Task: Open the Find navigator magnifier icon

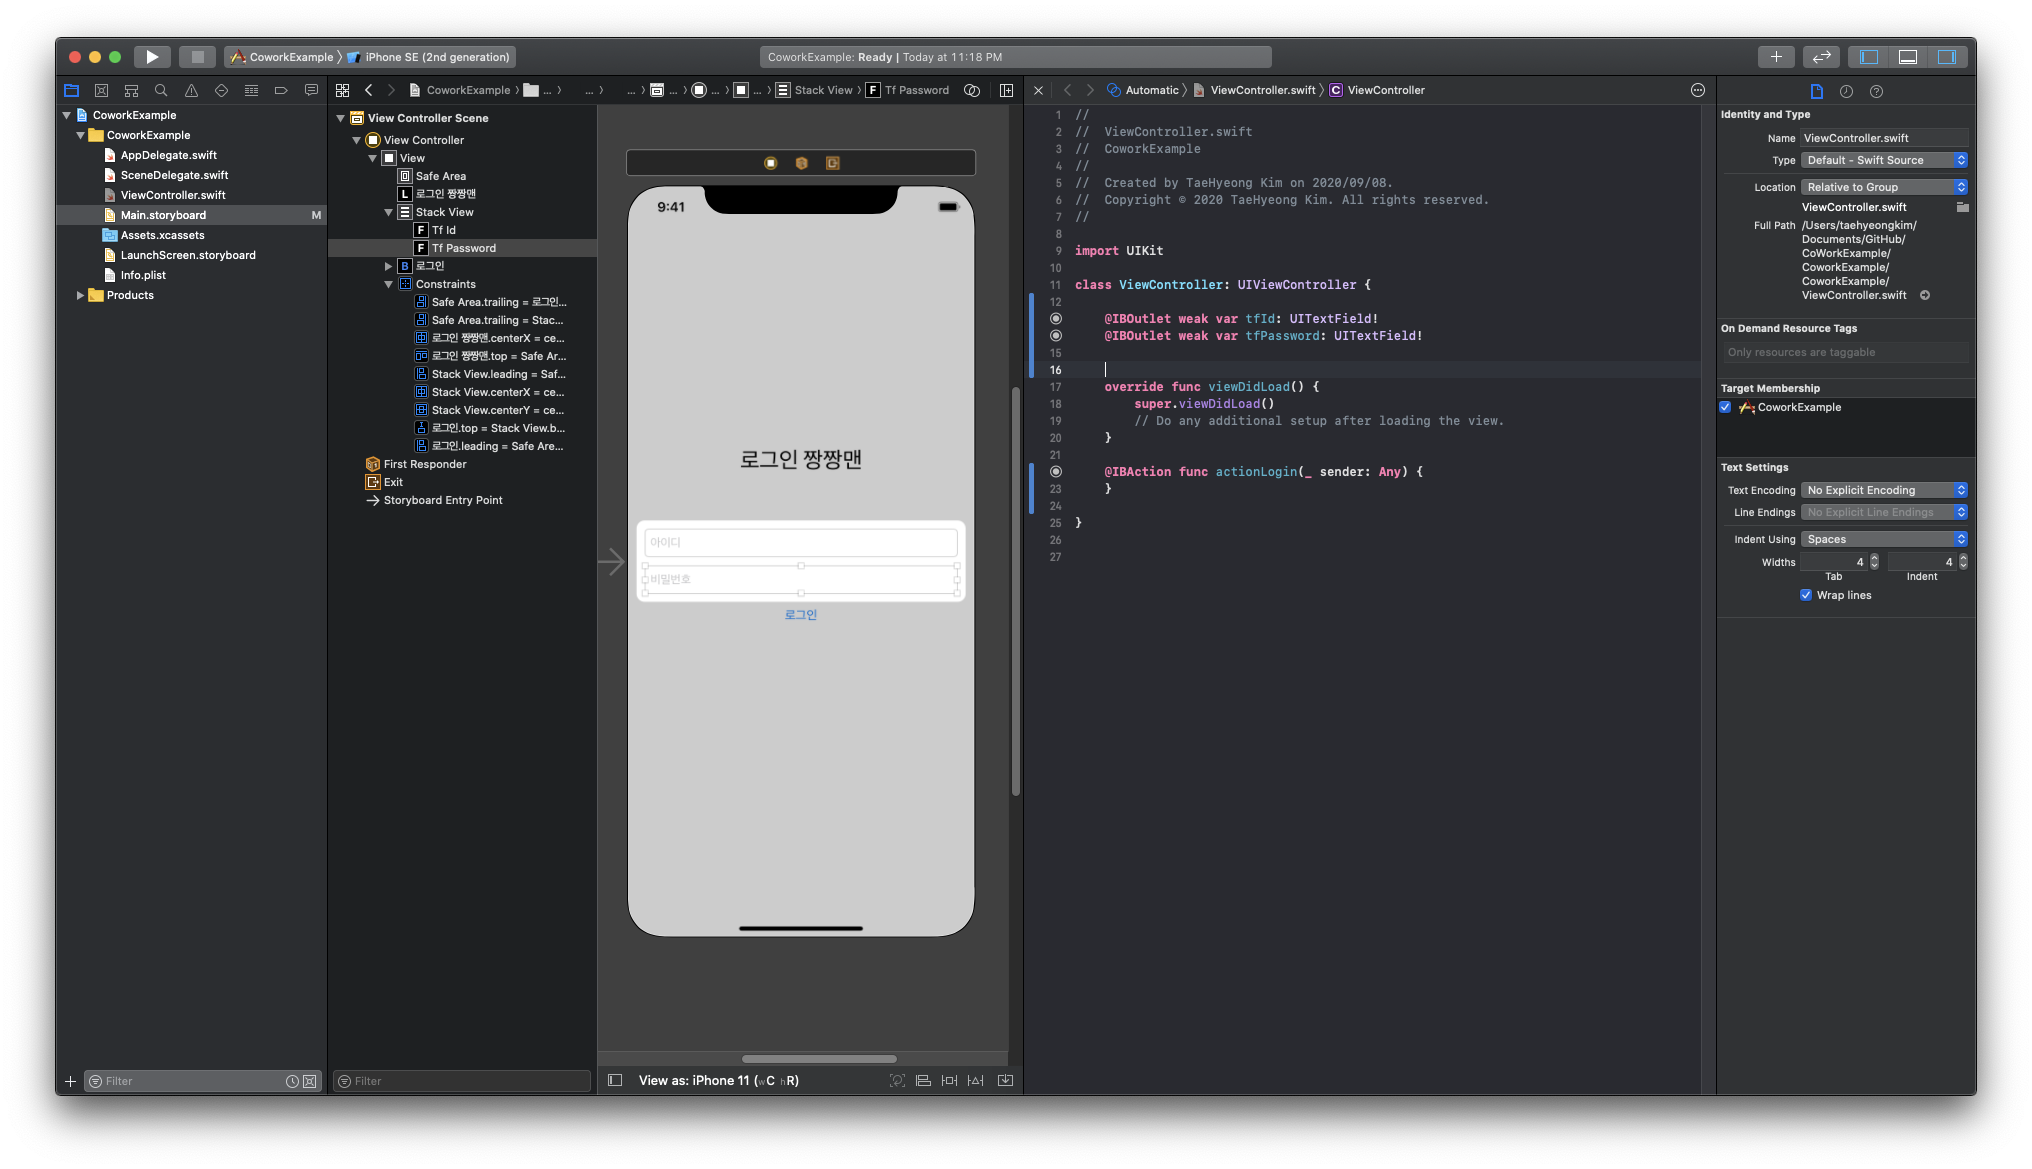Action: (x=161, y=90)
